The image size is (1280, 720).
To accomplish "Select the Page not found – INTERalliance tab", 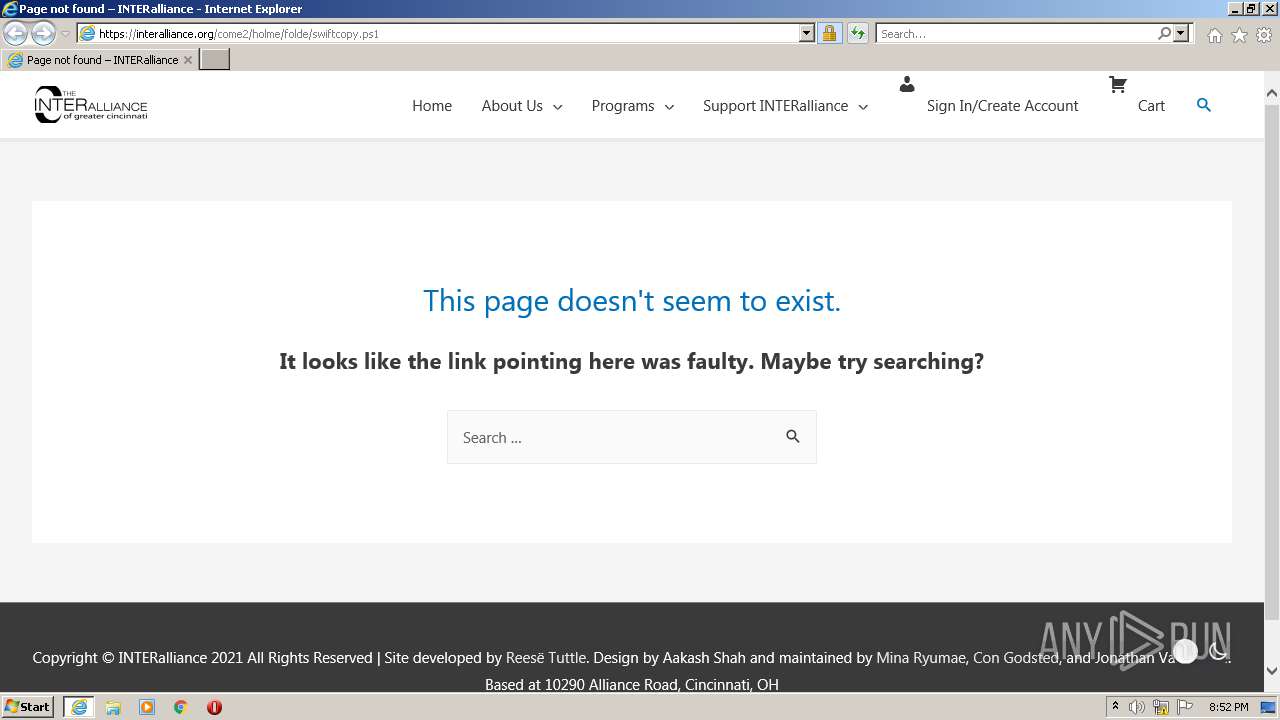I will (99, 60).
